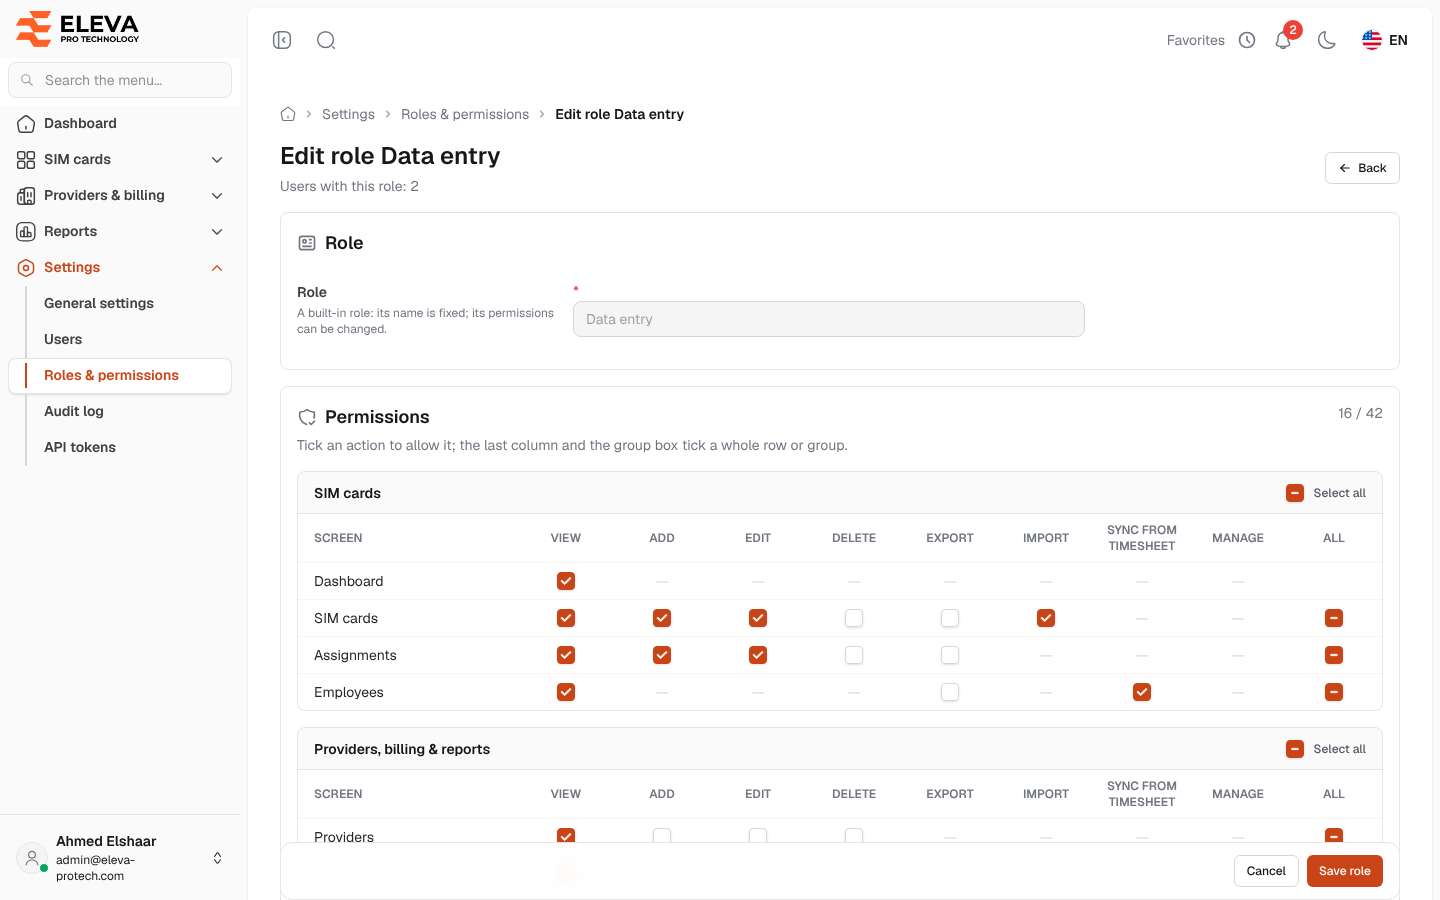Image resolution: width=1440 pixels, height=900 pixels.
Task: Open the search magnifier in top bar
Action: click(x=326, y=40)
